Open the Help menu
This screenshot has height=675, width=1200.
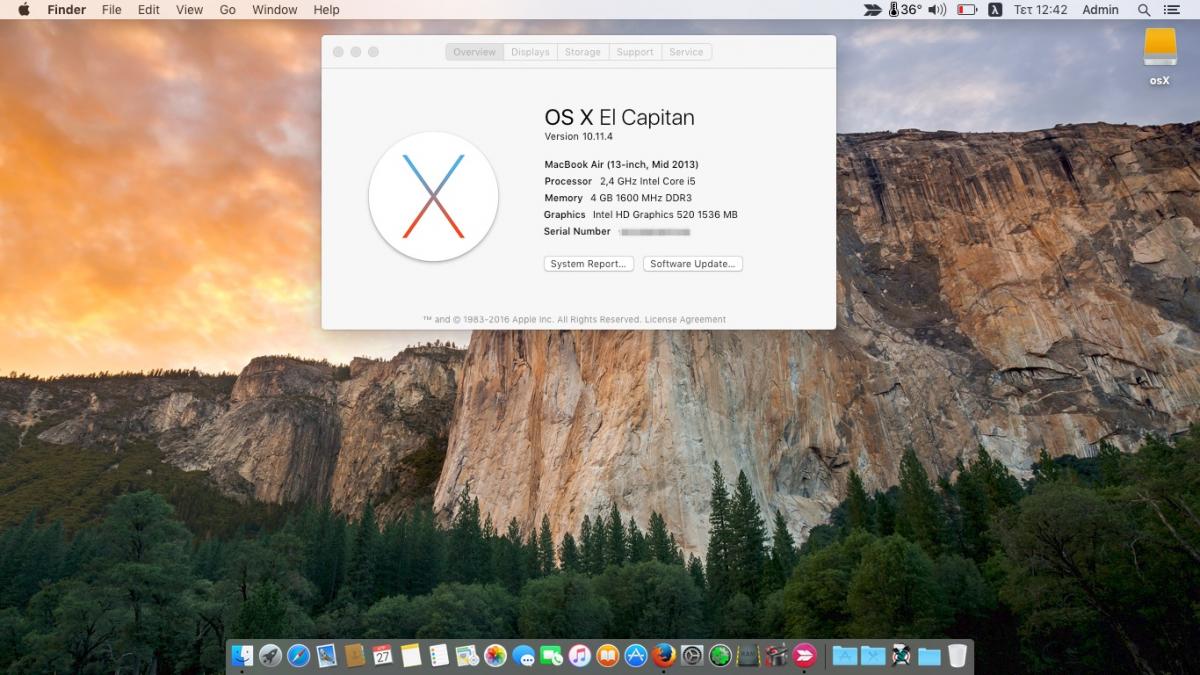(326, 10)
